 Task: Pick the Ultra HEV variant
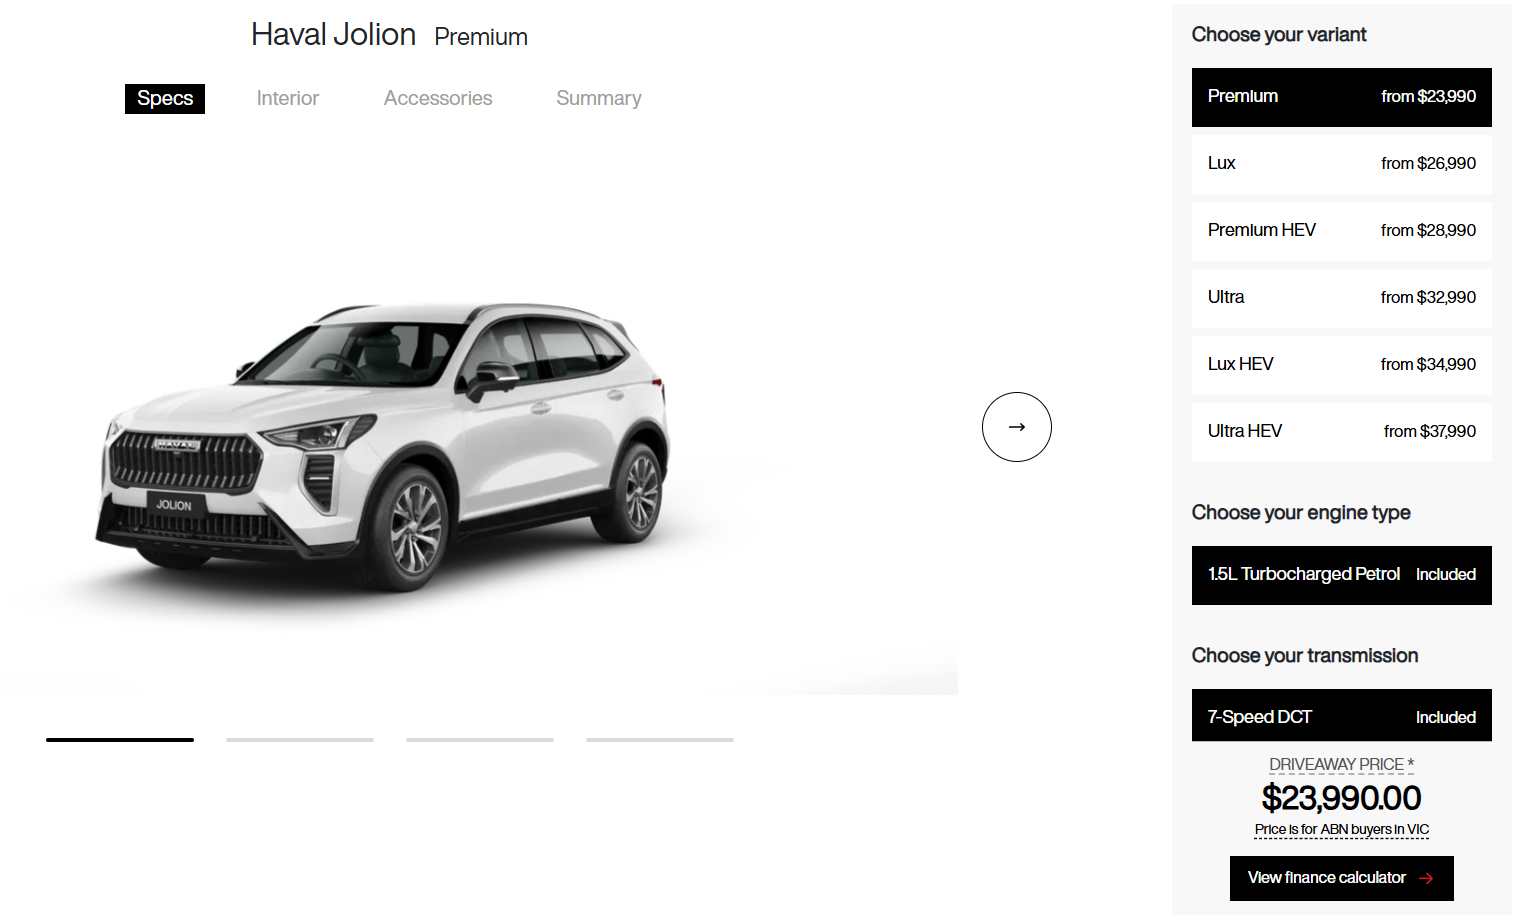[1341, 432]
